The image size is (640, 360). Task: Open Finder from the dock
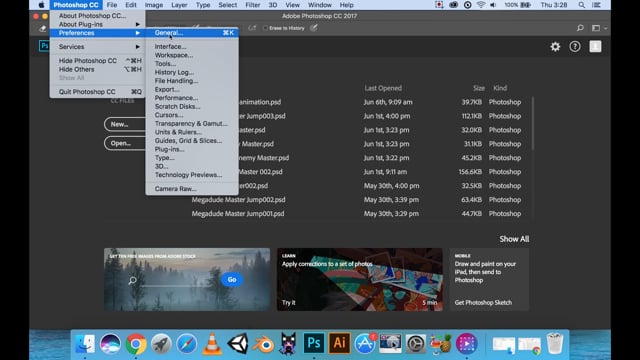point(85,344)
